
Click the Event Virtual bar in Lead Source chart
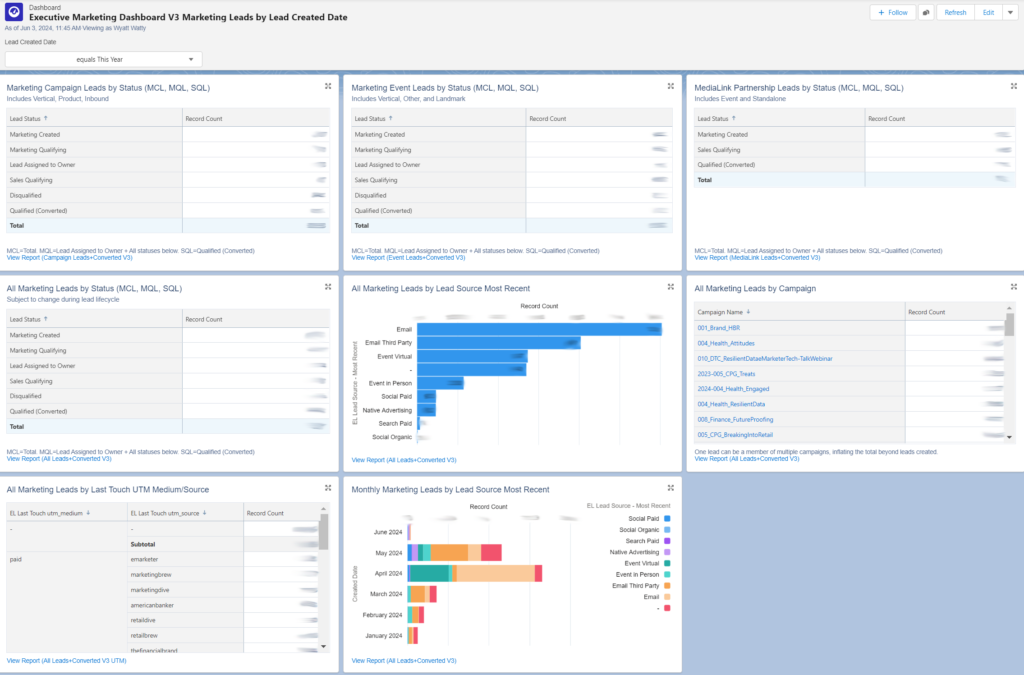click(x=472, y=356)
